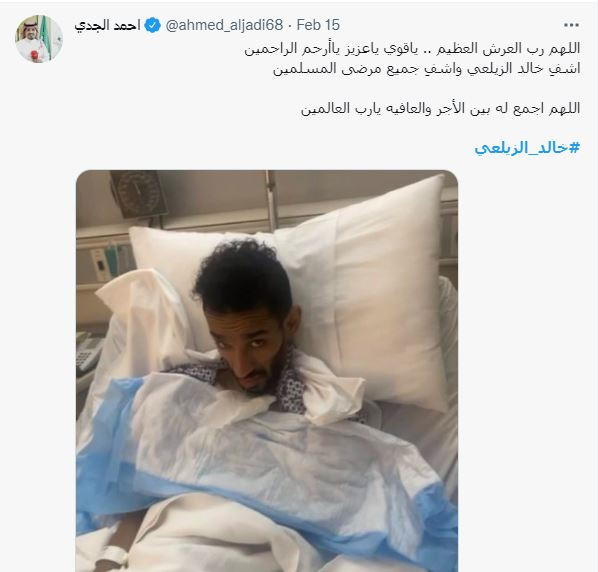Open the tweet via Feb 15 timestamp
Viewport: 598px width, 572px height.
[x=318, y=25]
